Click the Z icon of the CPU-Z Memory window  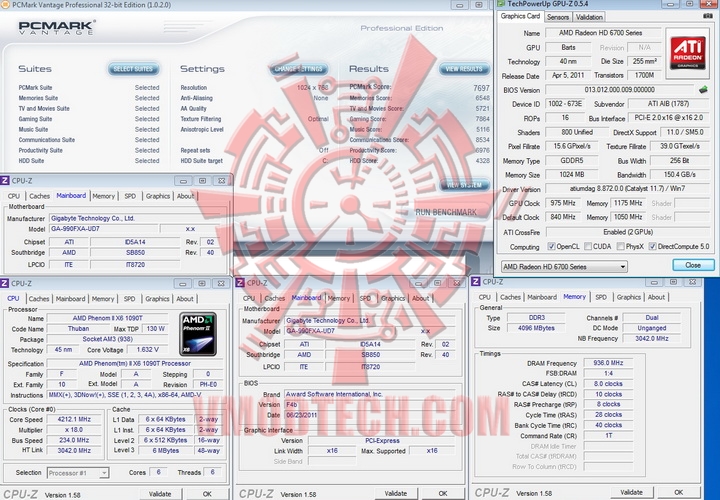(x=476, y=281)
